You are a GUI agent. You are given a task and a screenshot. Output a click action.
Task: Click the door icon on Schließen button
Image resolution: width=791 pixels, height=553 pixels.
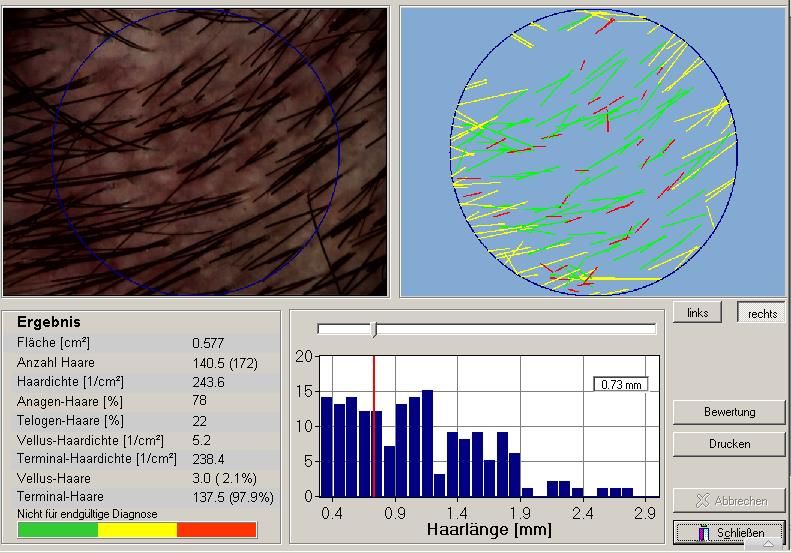coord(704,533)
